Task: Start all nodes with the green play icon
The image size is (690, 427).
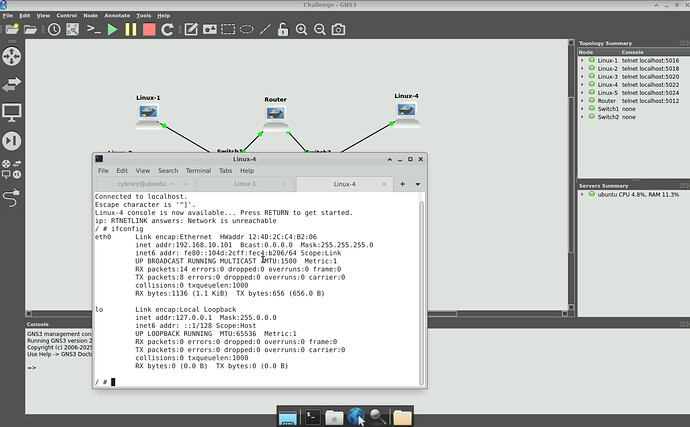Action: 111,30
